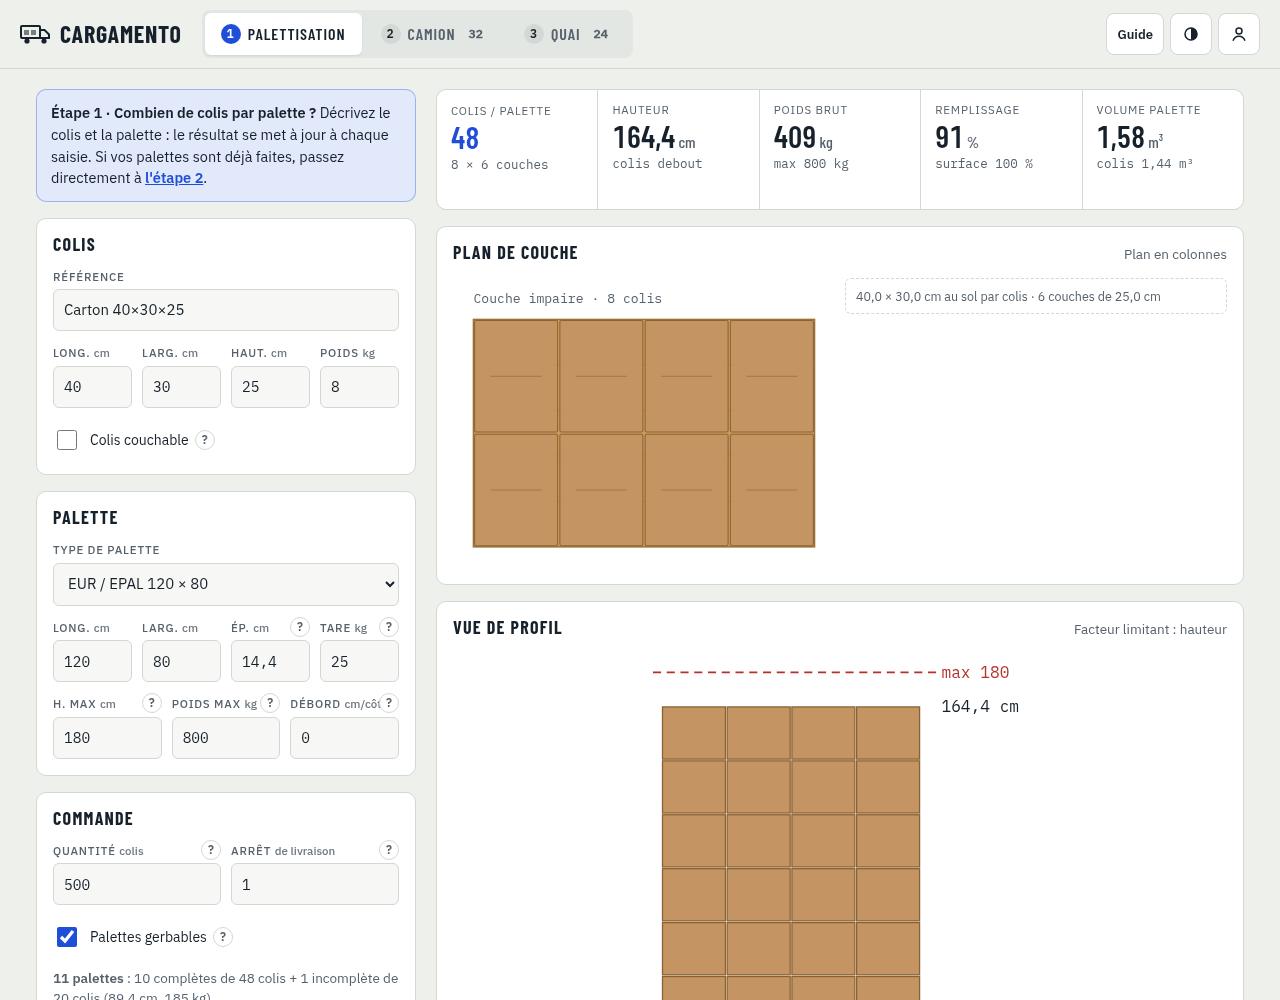Viewport: 1280px width, 1000px height.
Task: Open help icon next to Colis couchable
Action: click(205, 440)
